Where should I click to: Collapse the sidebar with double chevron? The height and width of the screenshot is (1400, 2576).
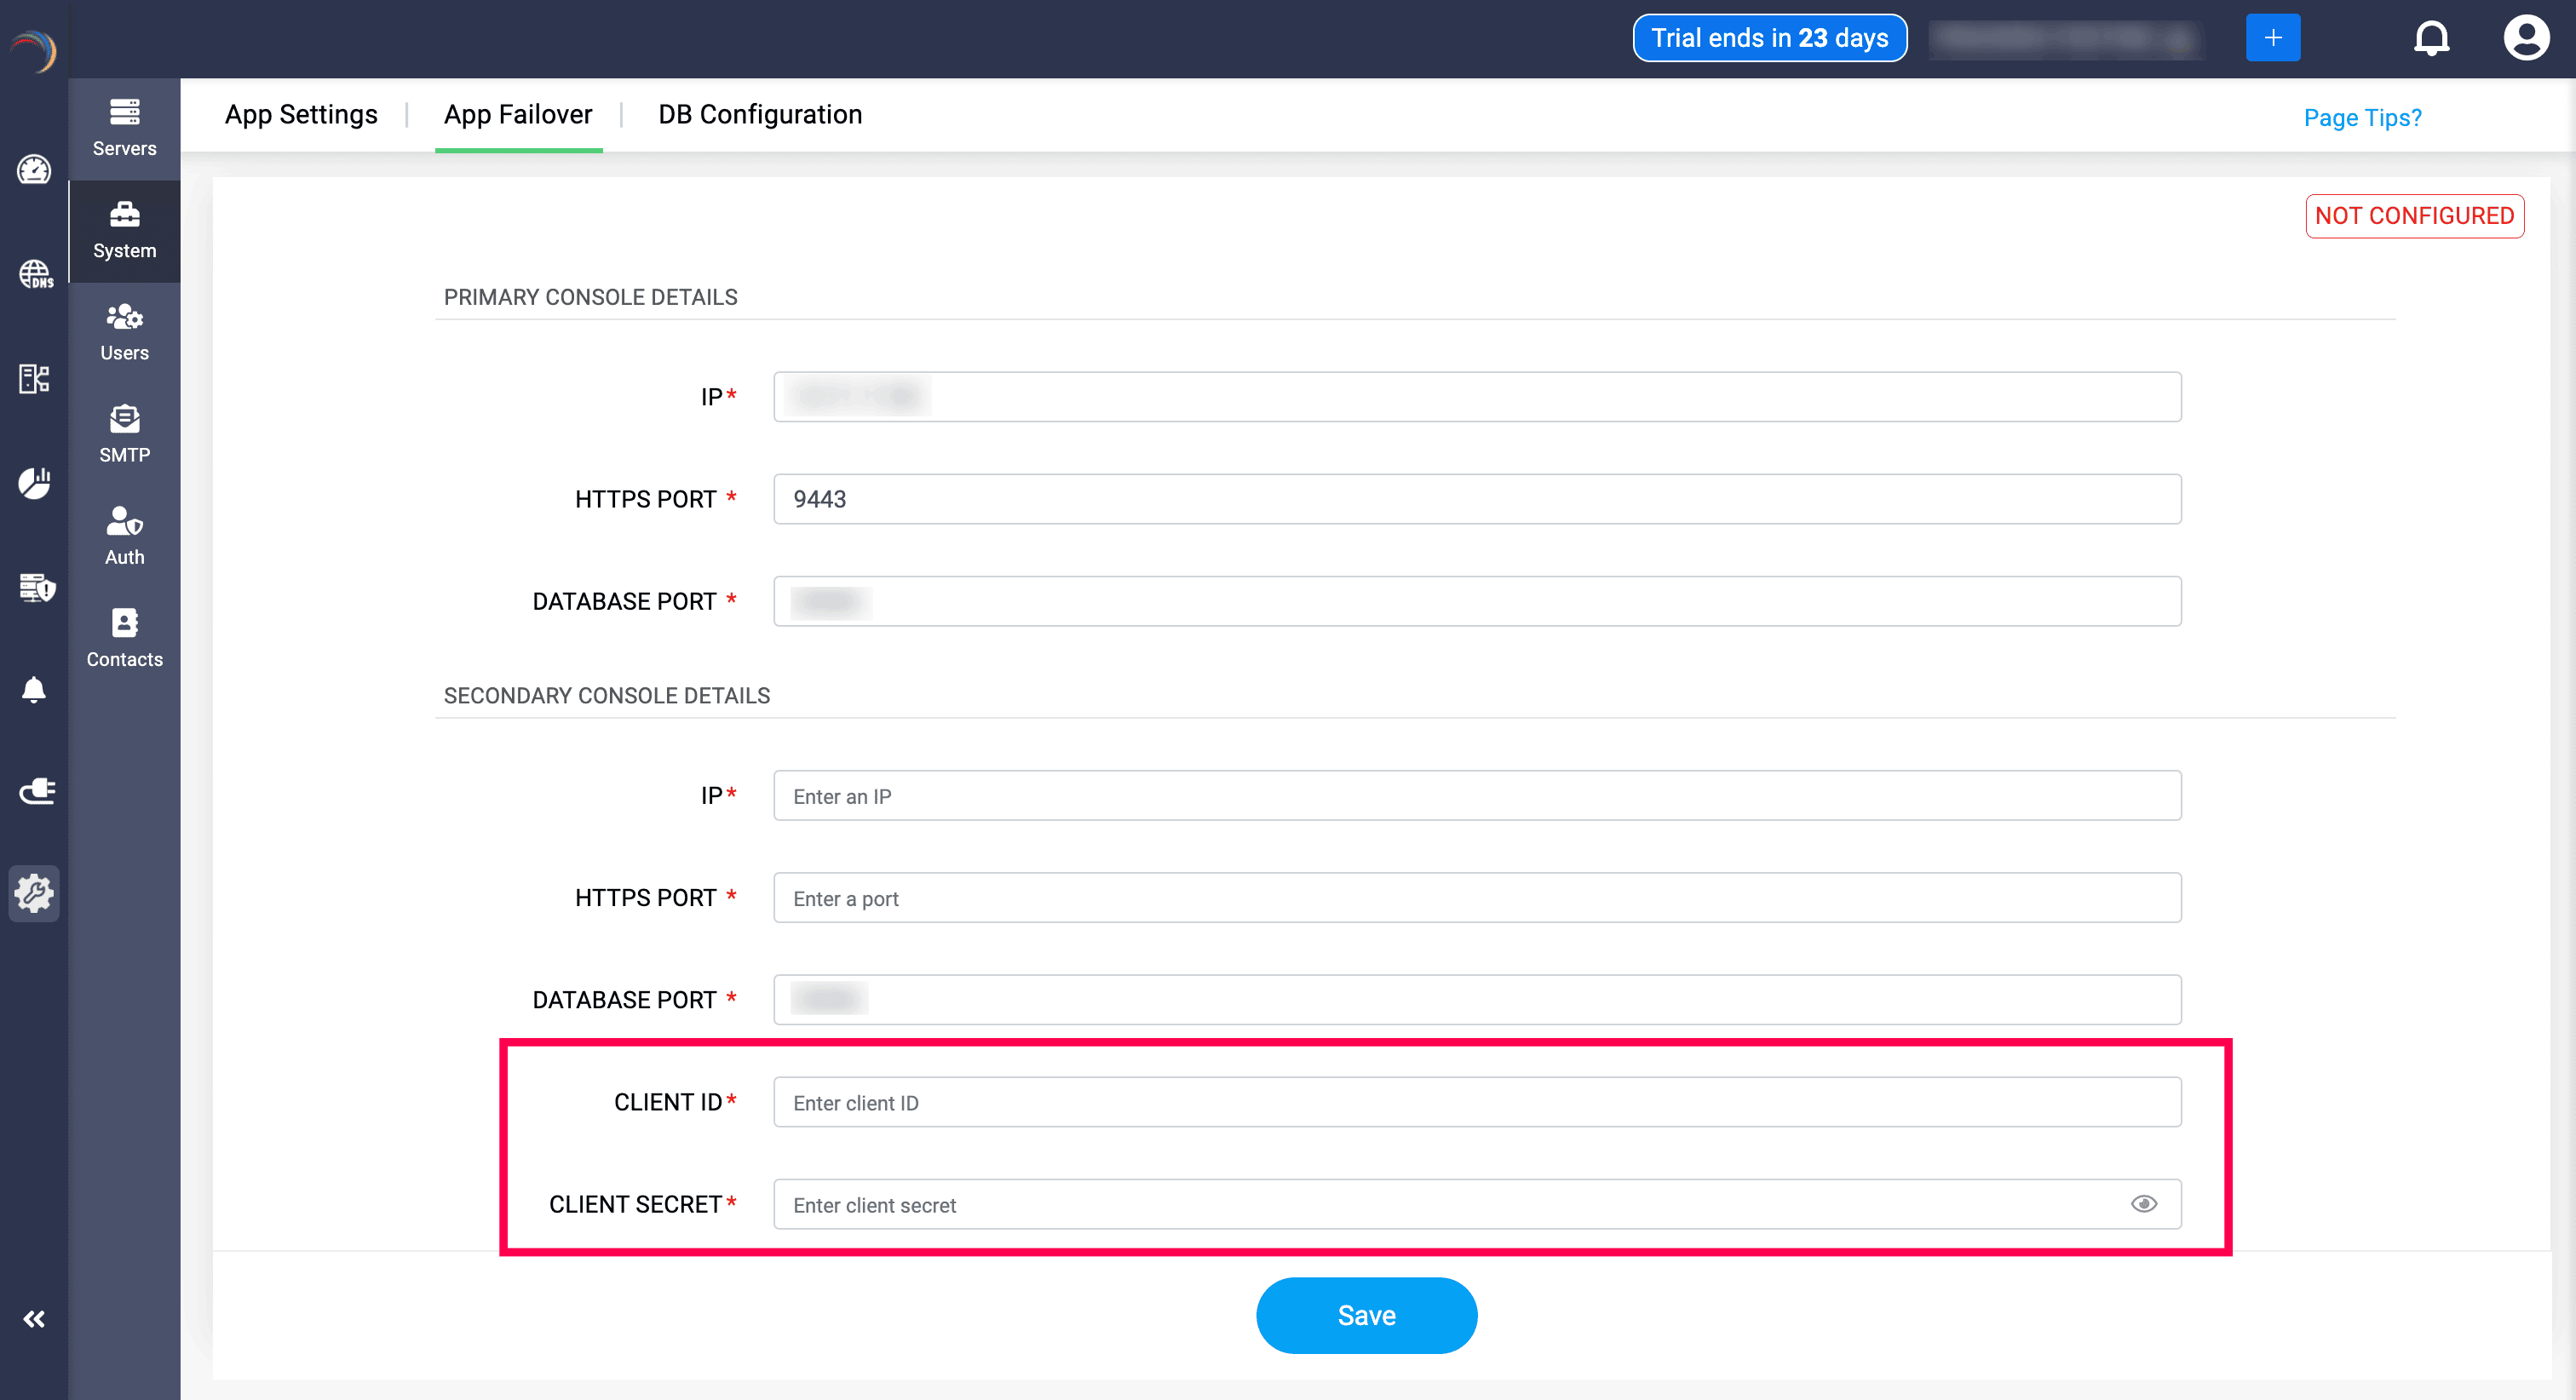pyautogui.click(x=34, y=1319)
